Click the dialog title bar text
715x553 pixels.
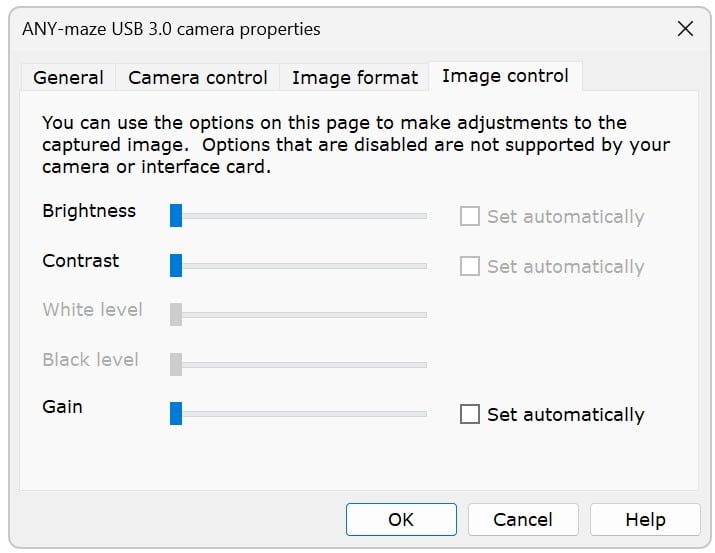coord(171,29)
